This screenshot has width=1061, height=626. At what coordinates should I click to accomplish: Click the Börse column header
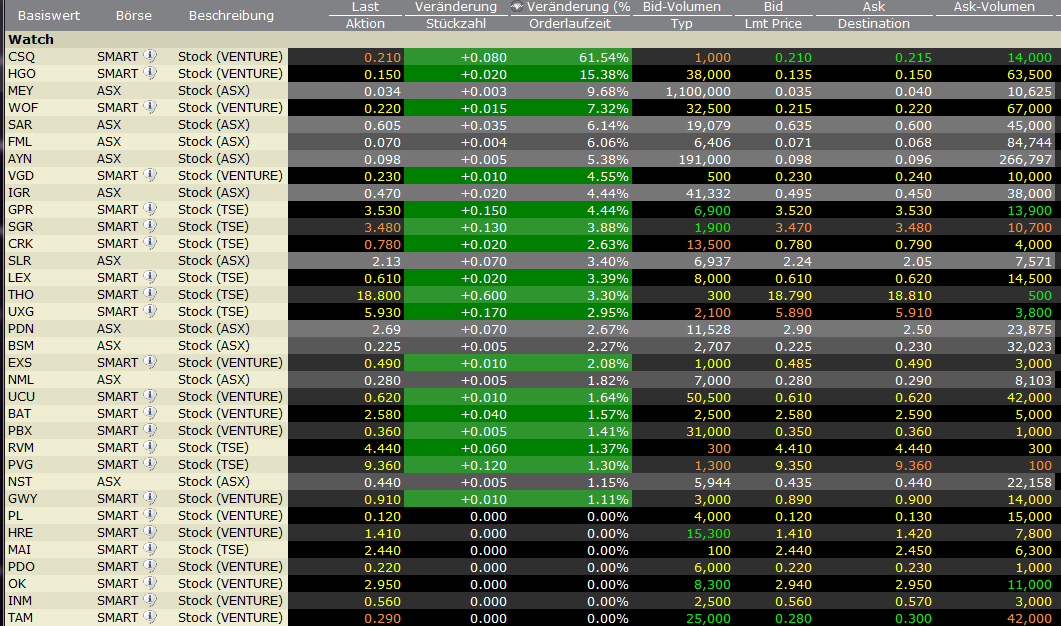(134, 16)
